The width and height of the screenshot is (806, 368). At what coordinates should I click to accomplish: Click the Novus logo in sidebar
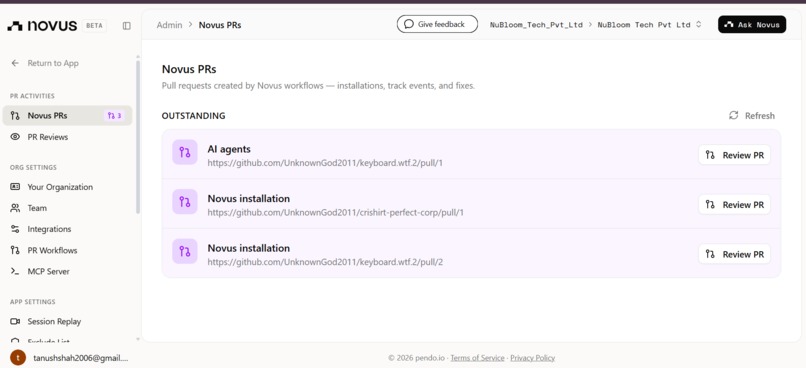pos(42,26)
